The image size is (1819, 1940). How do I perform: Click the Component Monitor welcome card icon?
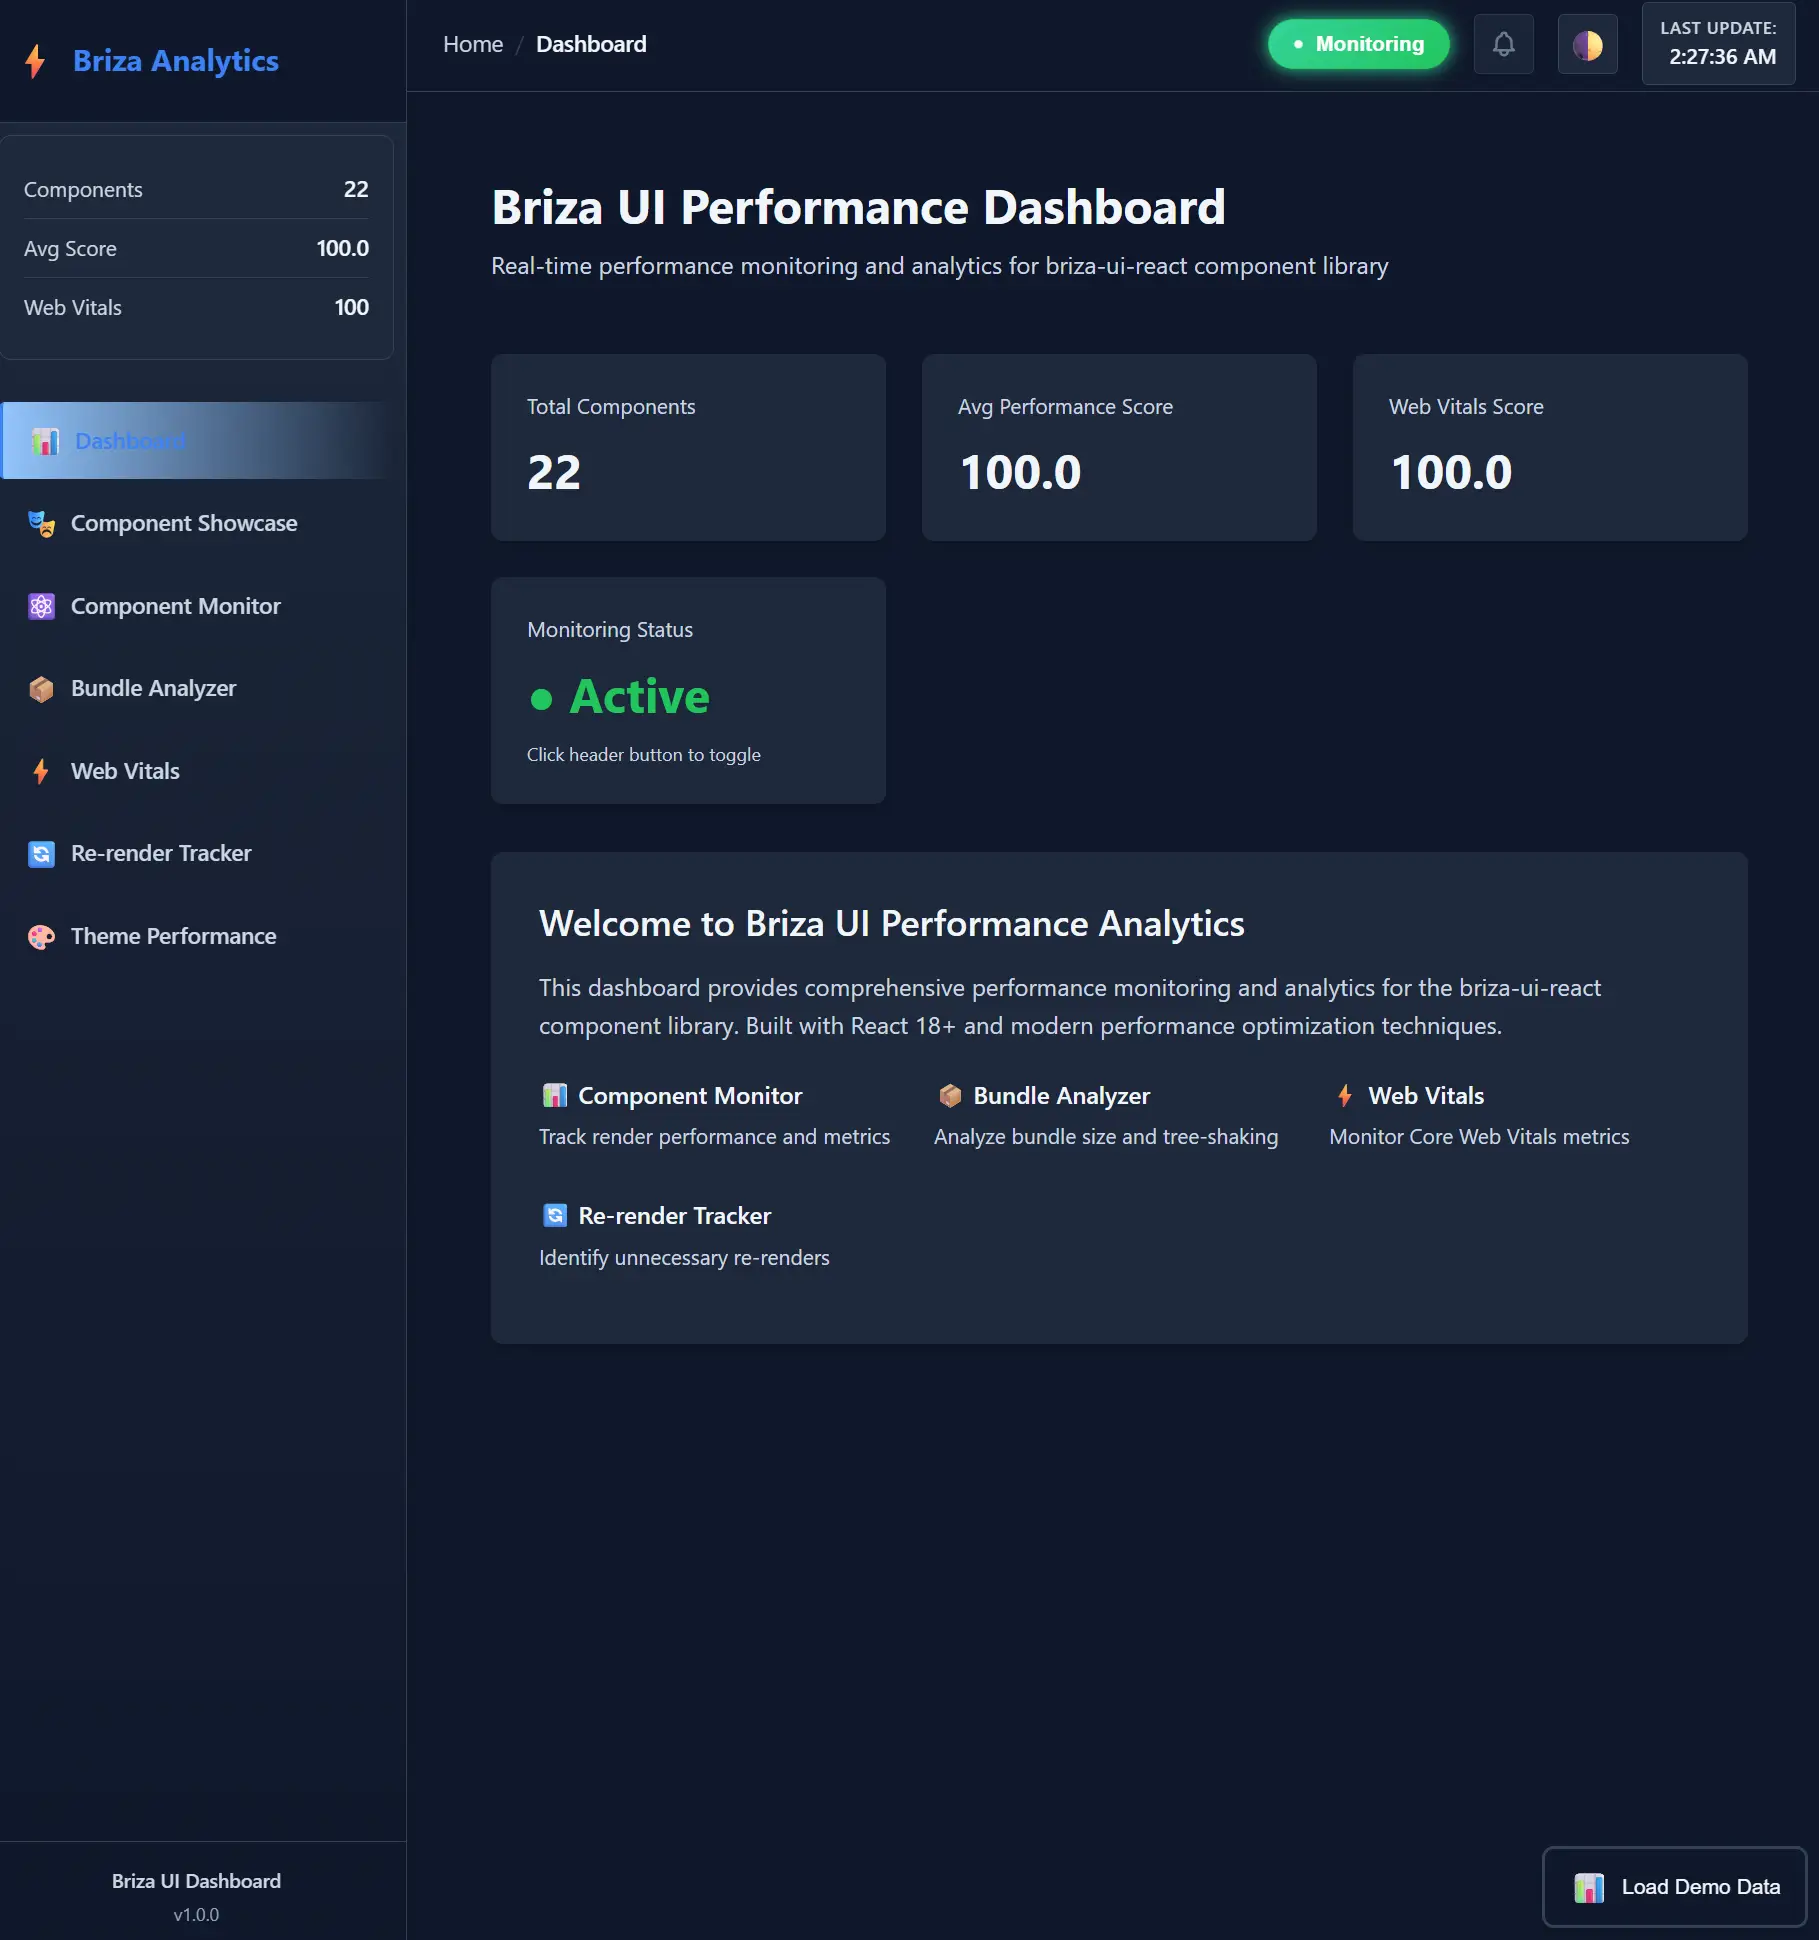[555, 1095]
